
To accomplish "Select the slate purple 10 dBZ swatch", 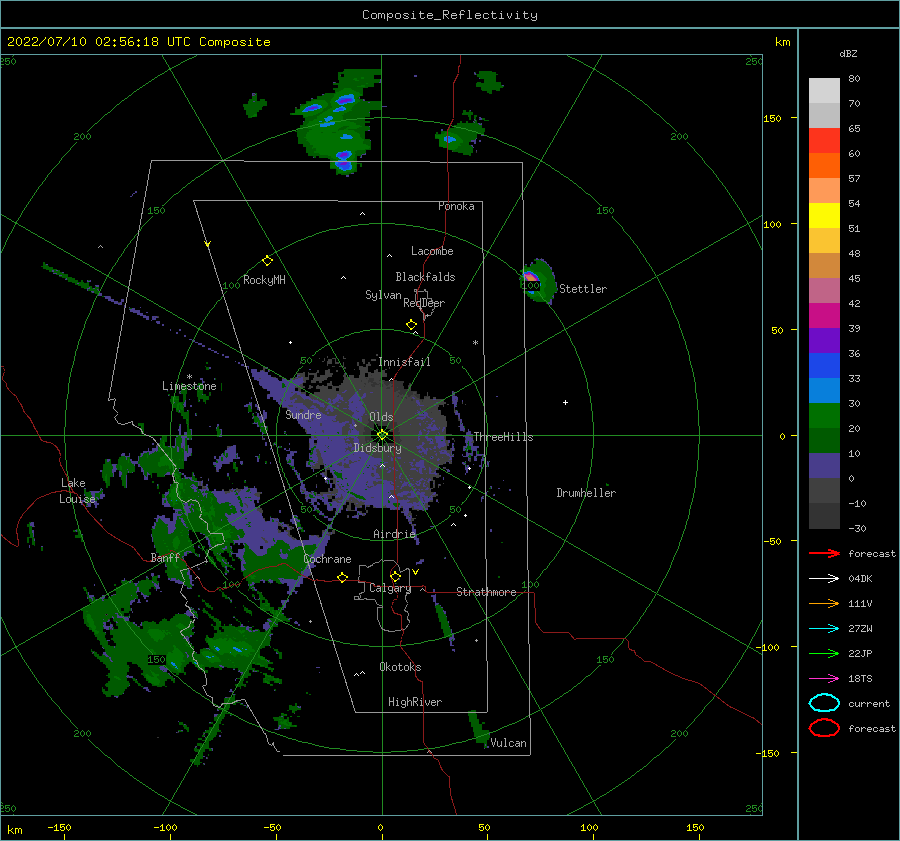I will coord(824,465).
